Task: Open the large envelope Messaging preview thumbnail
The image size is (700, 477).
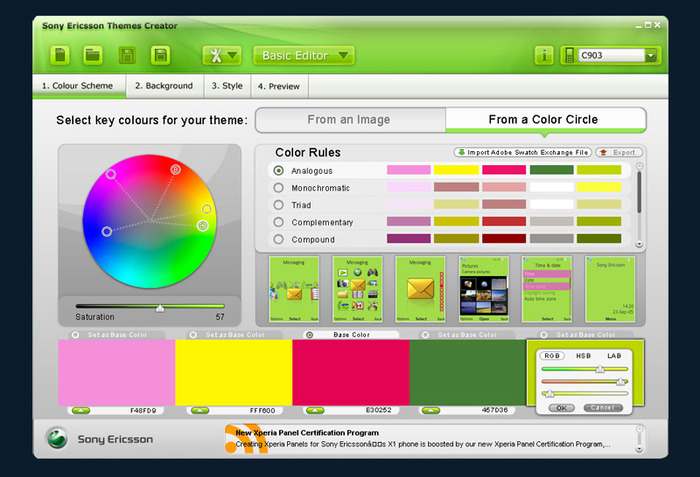Action: [421, 289]
